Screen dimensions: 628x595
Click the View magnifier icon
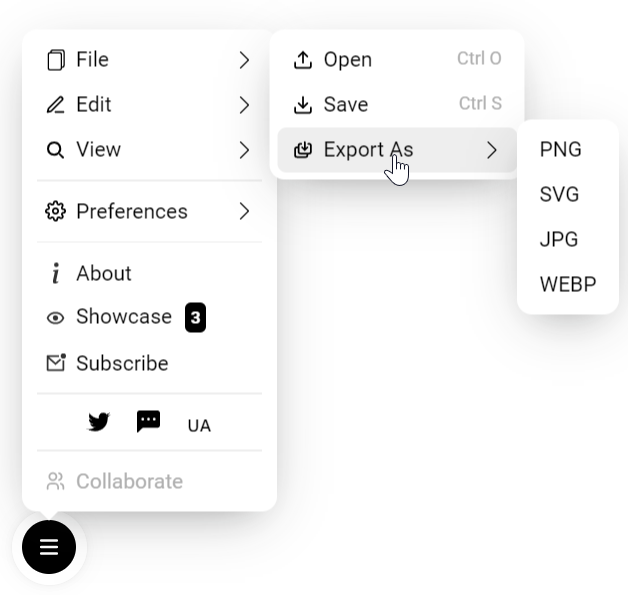tap(55, 150)
